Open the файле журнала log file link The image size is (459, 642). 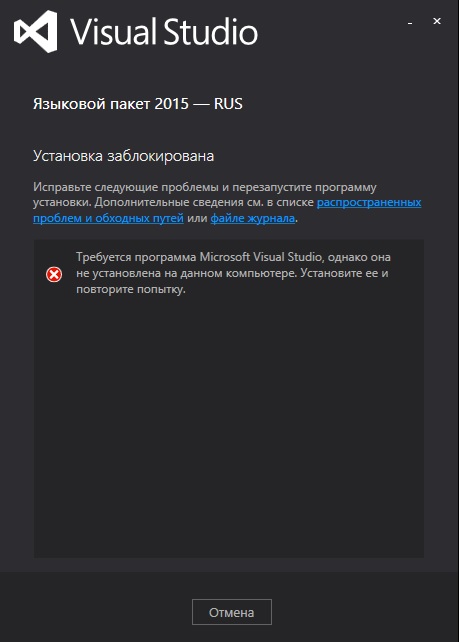pyautogui.click(x=253, y=218)
